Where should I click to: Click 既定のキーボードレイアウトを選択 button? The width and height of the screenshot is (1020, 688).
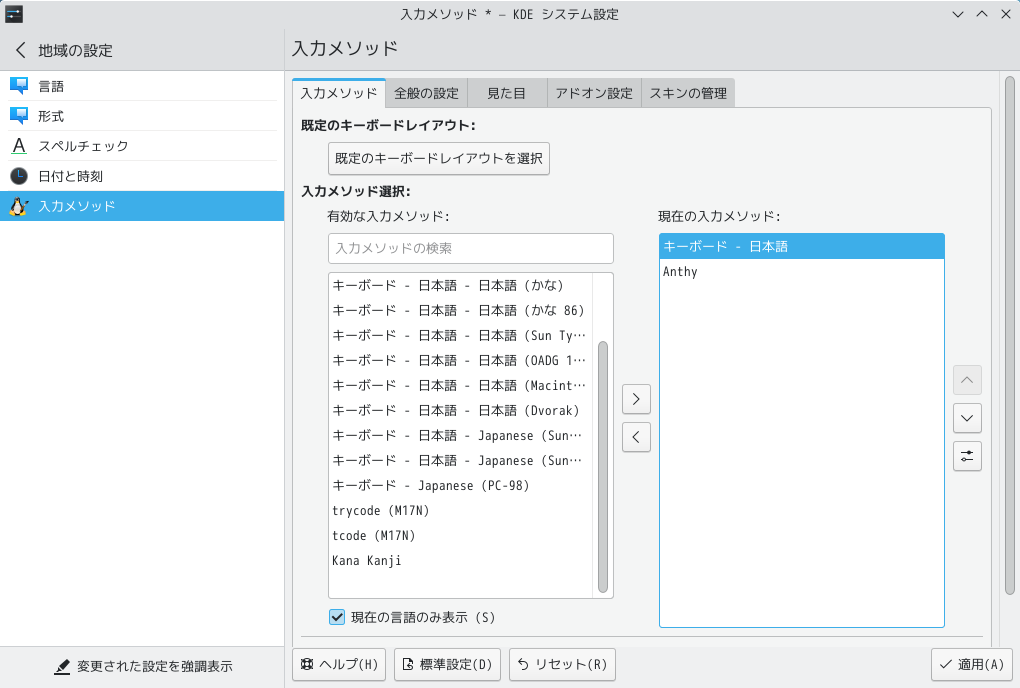[439, 158]
